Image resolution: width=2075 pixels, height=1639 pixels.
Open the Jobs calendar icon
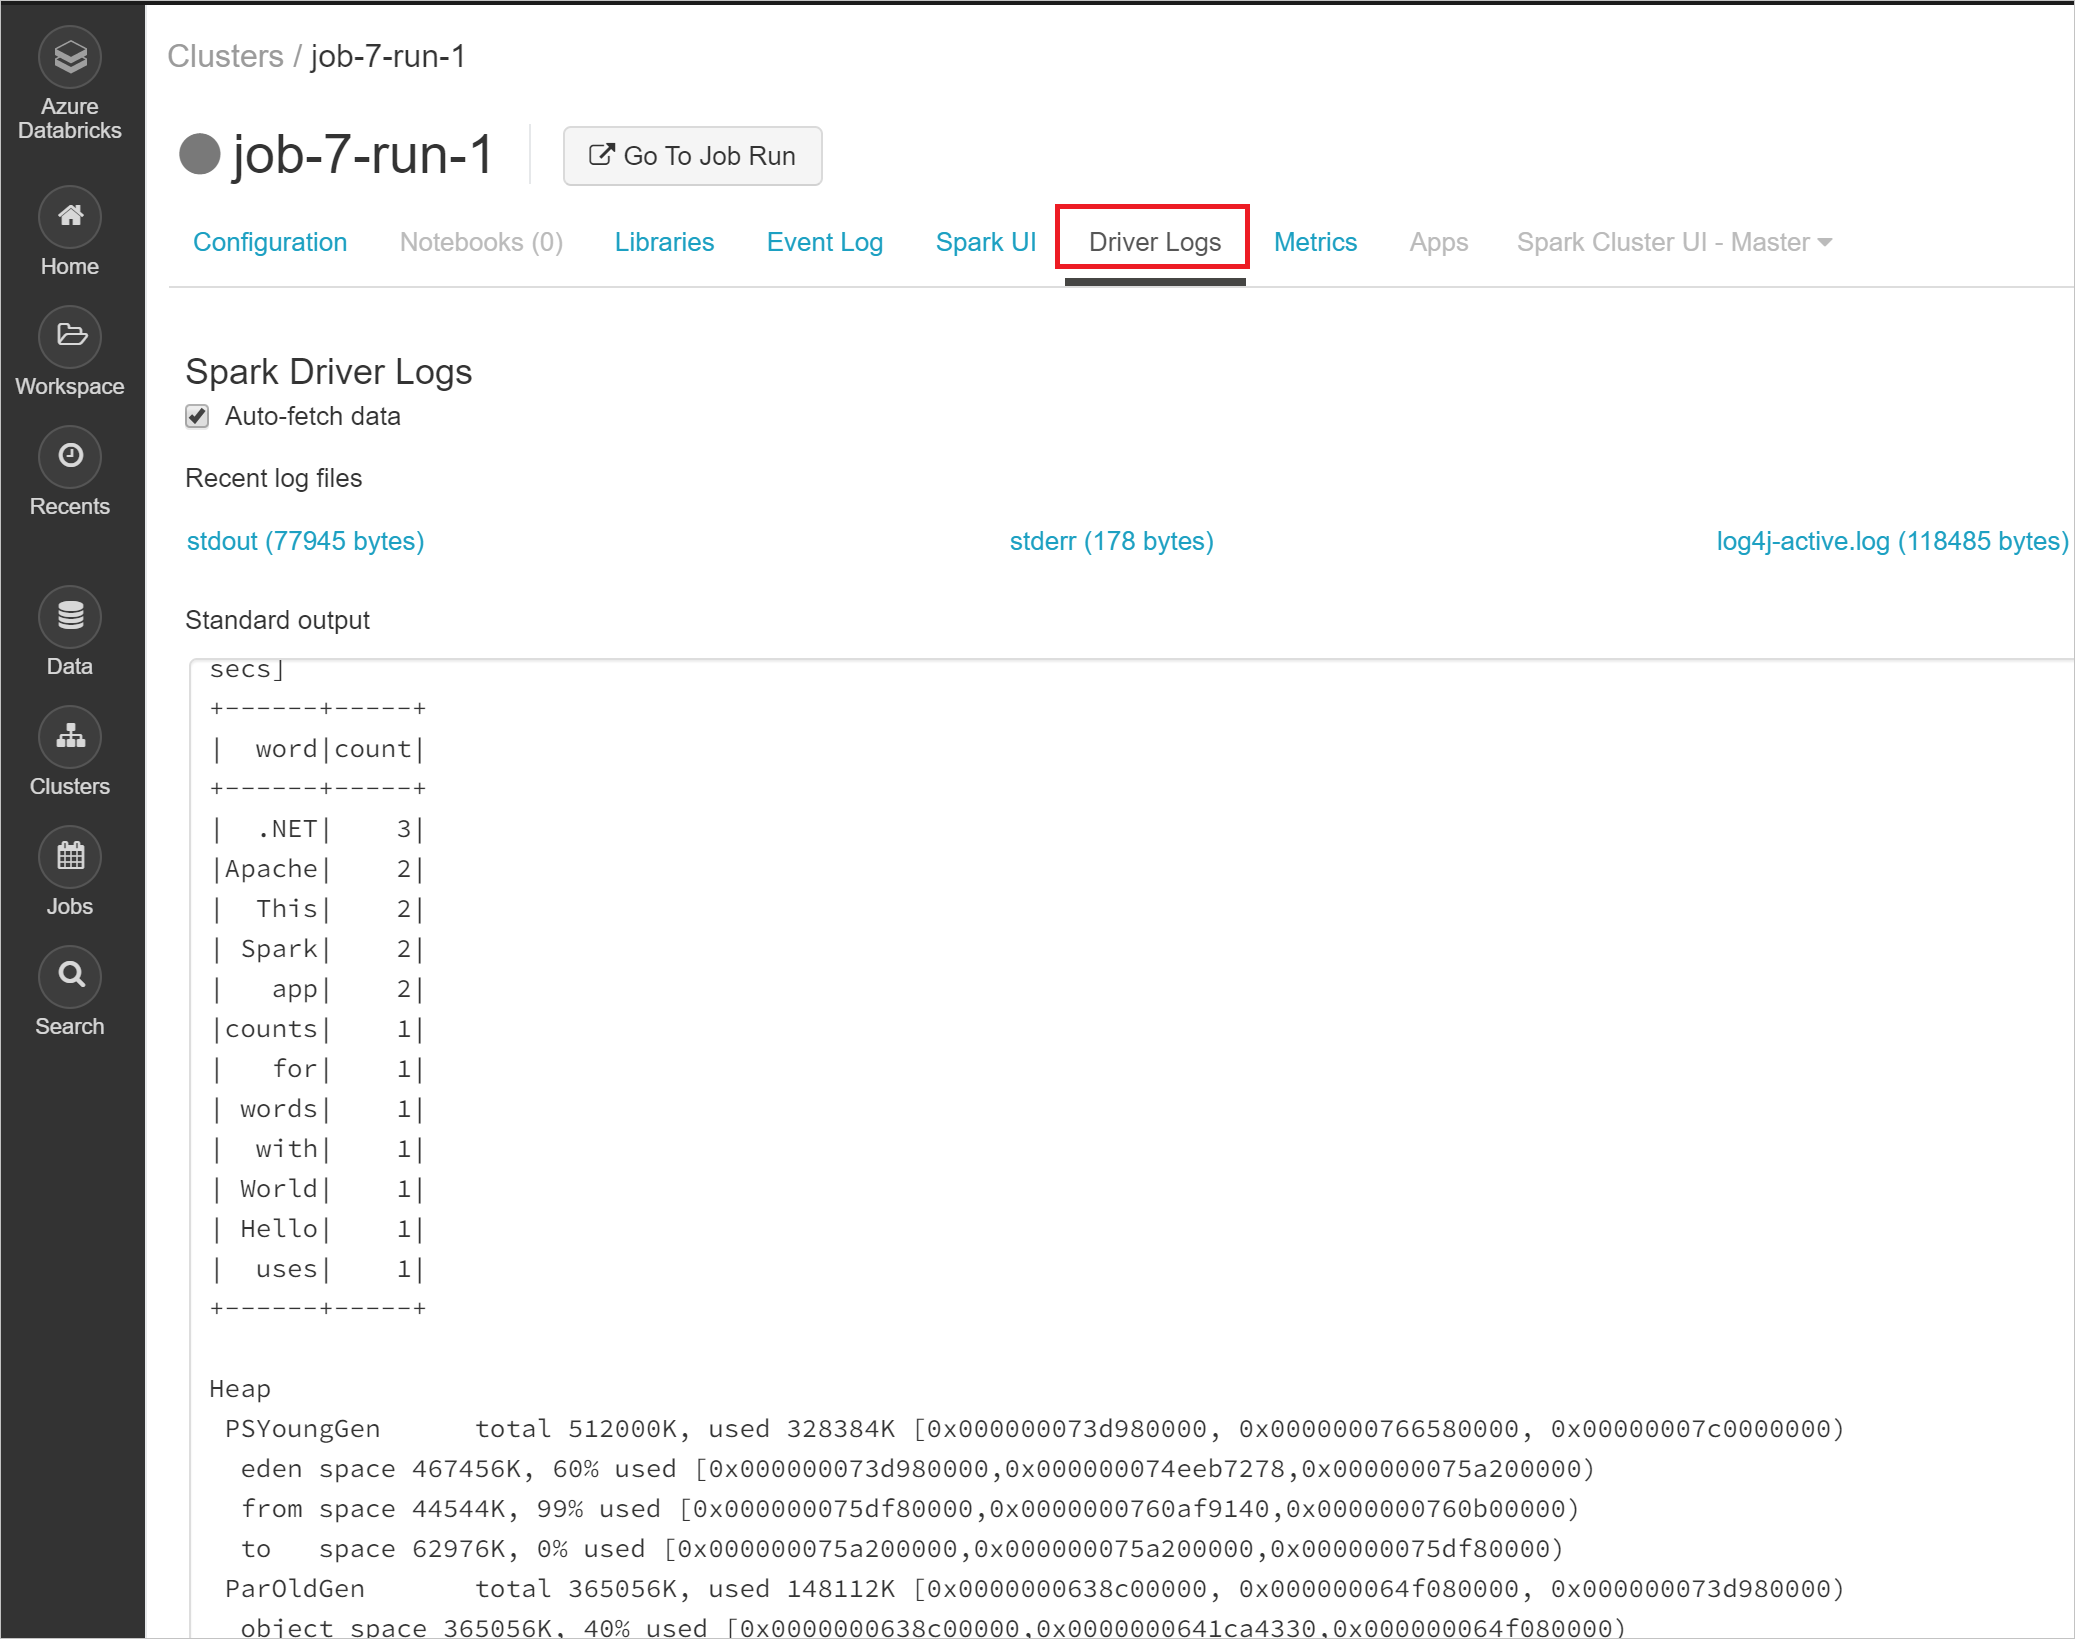69,857
